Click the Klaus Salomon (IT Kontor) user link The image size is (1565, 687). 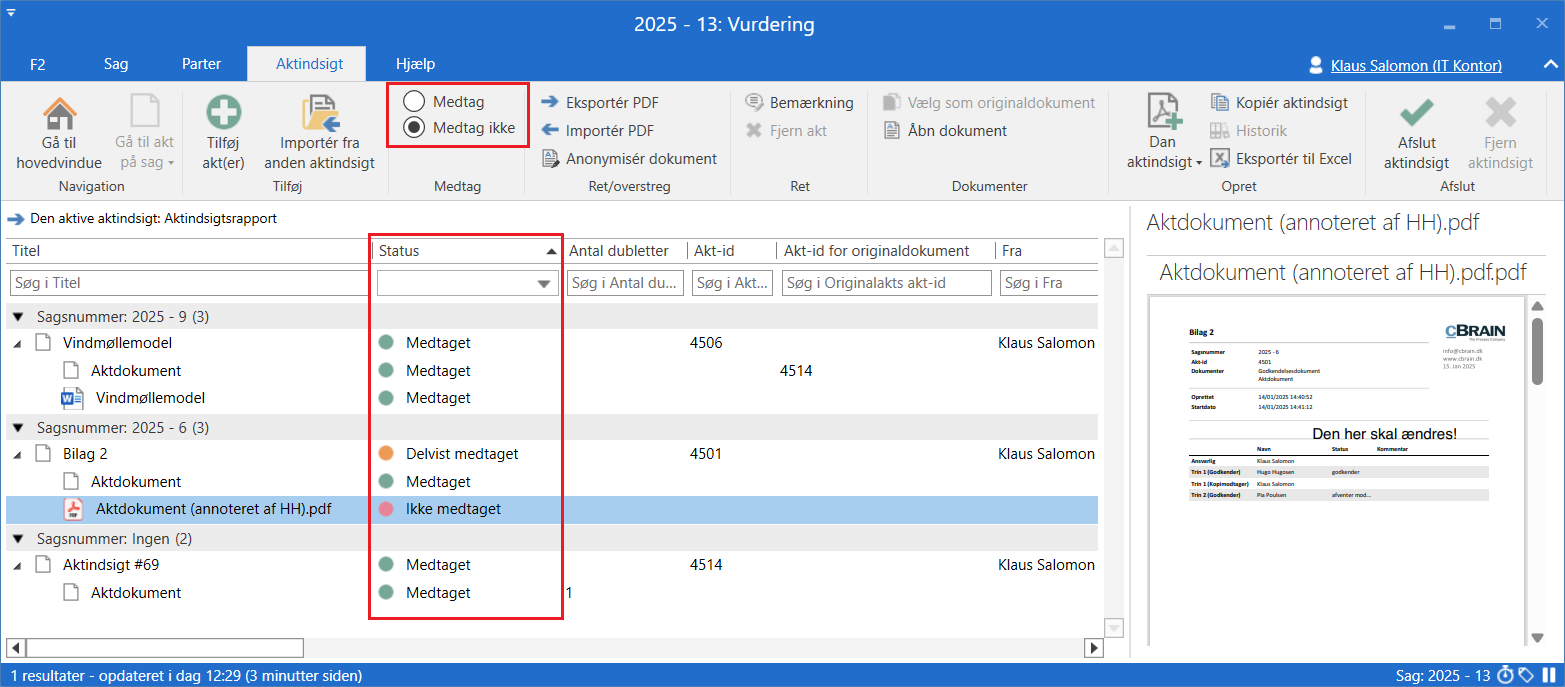click(1415, 66)
